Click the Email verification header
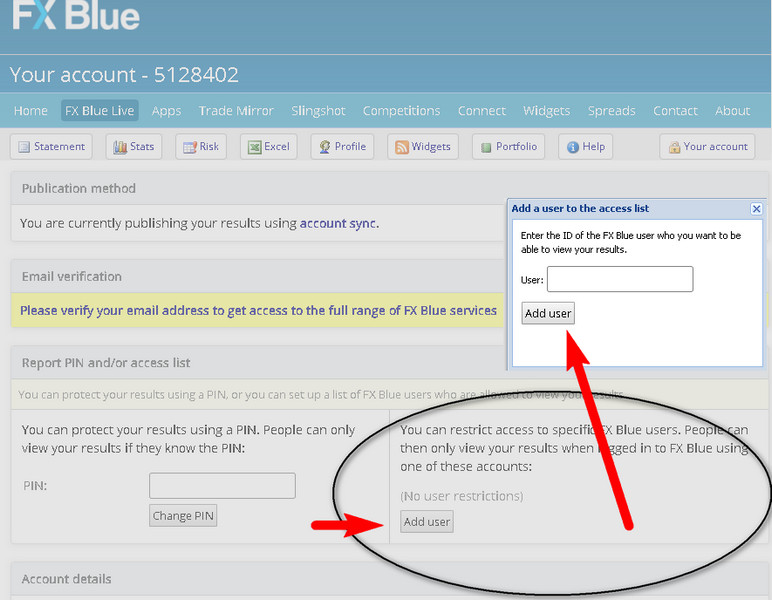 click(x=72, y=277)
